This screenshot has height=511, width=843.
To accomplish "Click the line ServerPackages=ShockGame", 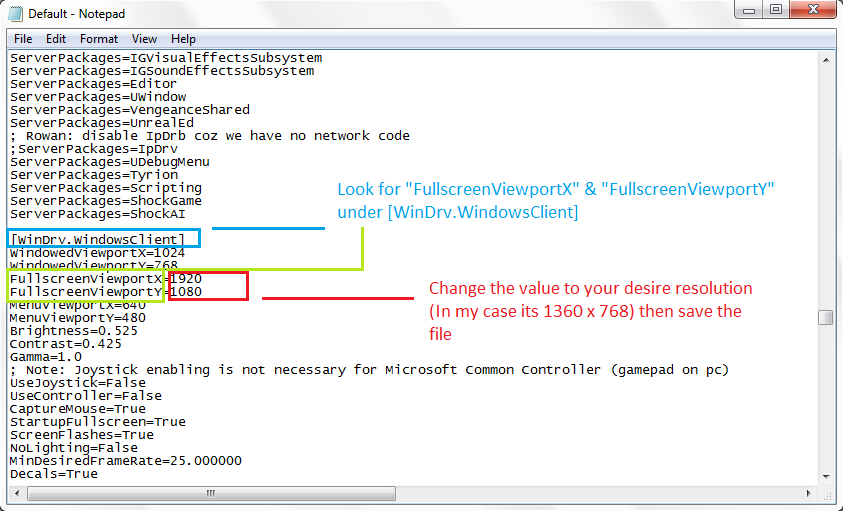I will coord(106,201).
